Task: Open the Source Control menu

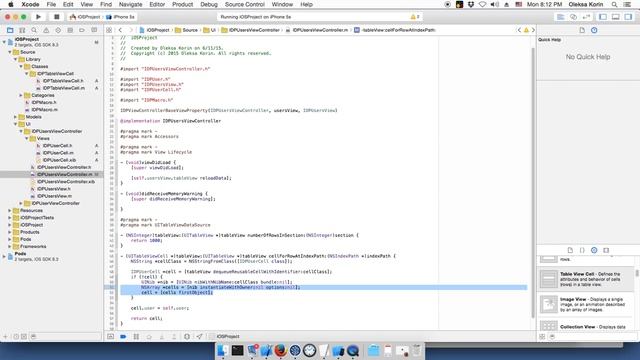Action: [x=244, y=4]
